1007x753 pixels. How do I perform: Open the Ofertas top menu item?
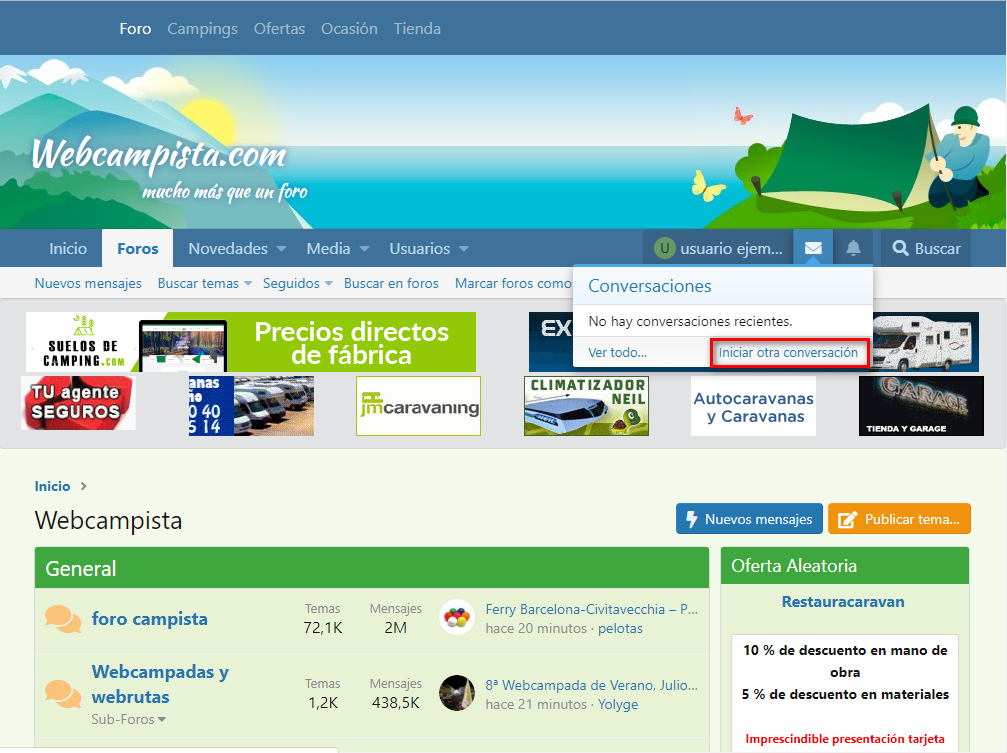(279, 29)
